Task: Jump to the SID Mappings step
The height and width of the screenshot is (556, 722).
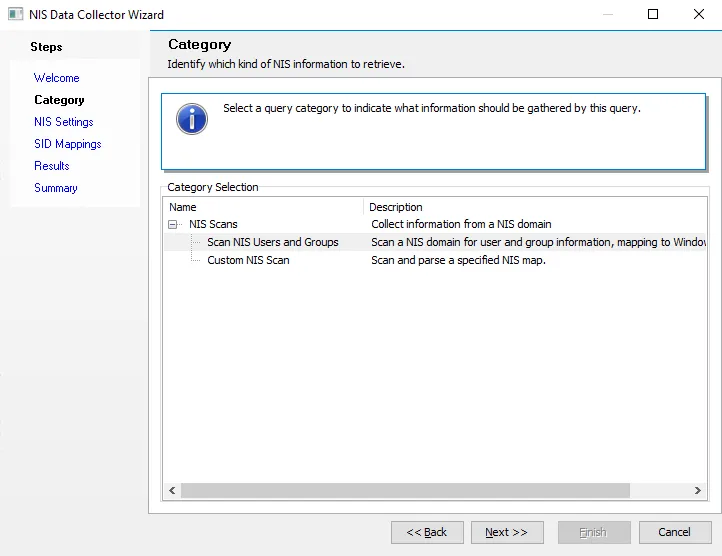Action: click(68, 144)
